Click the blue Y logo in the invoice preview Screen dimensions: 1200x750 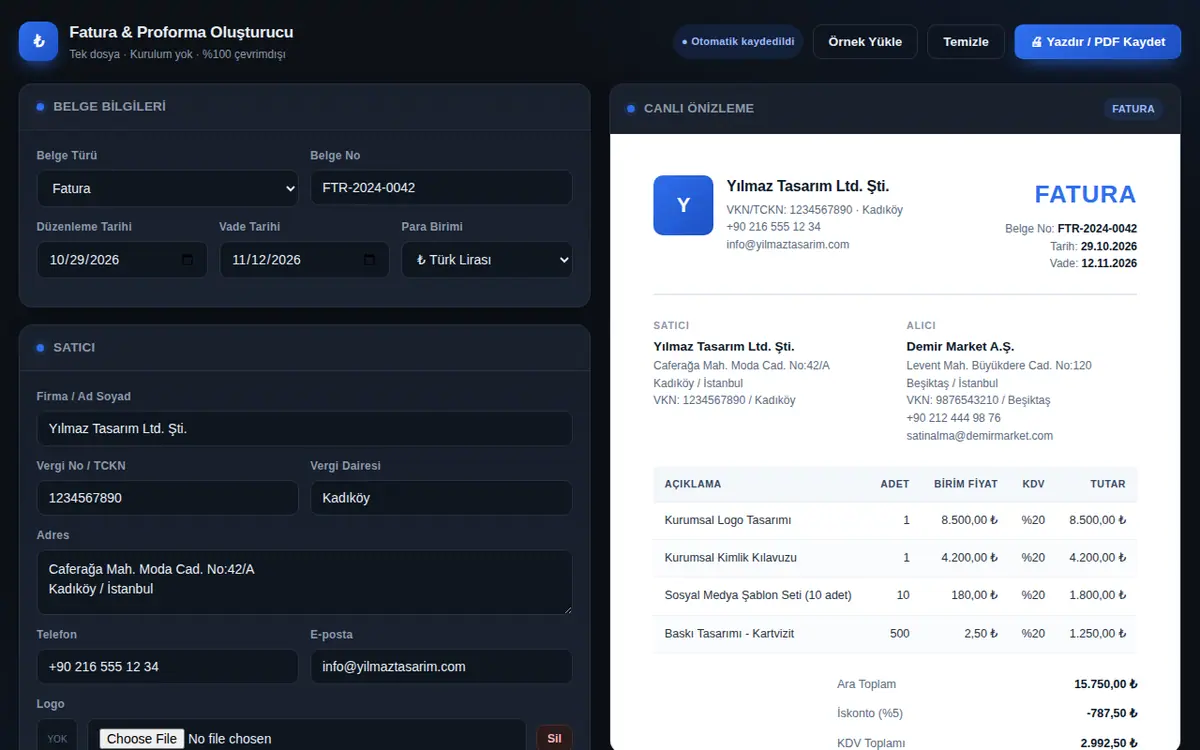click(683, 205)
